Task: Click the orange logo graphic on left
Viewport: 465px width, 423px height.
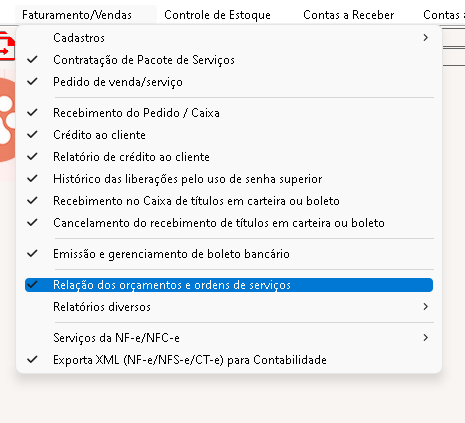Action: [x=8, y=121]
